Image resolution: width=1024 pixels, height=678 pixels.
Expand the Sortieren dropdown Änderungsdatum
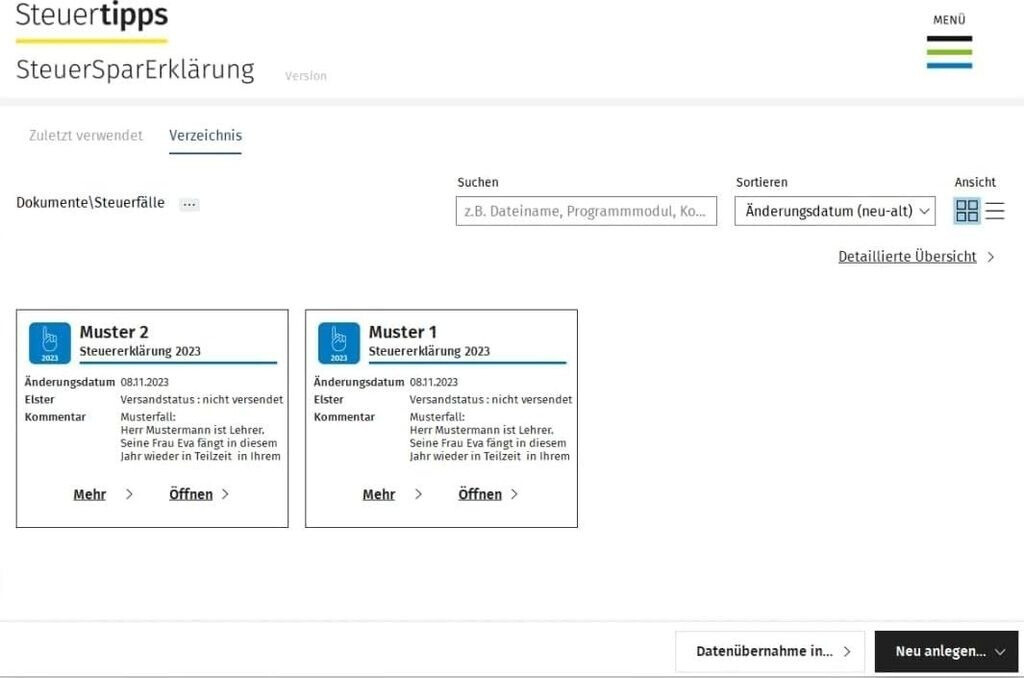click(835, 211)
